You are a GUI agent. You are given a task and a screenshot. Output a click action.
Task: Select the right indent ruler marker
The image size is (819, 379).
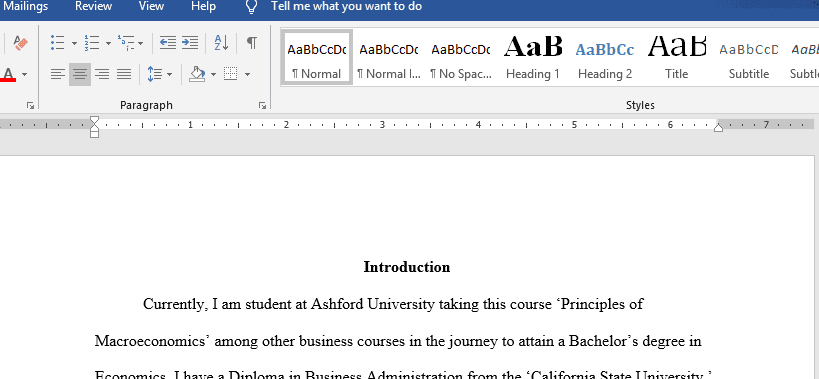[x=719, y=127]
